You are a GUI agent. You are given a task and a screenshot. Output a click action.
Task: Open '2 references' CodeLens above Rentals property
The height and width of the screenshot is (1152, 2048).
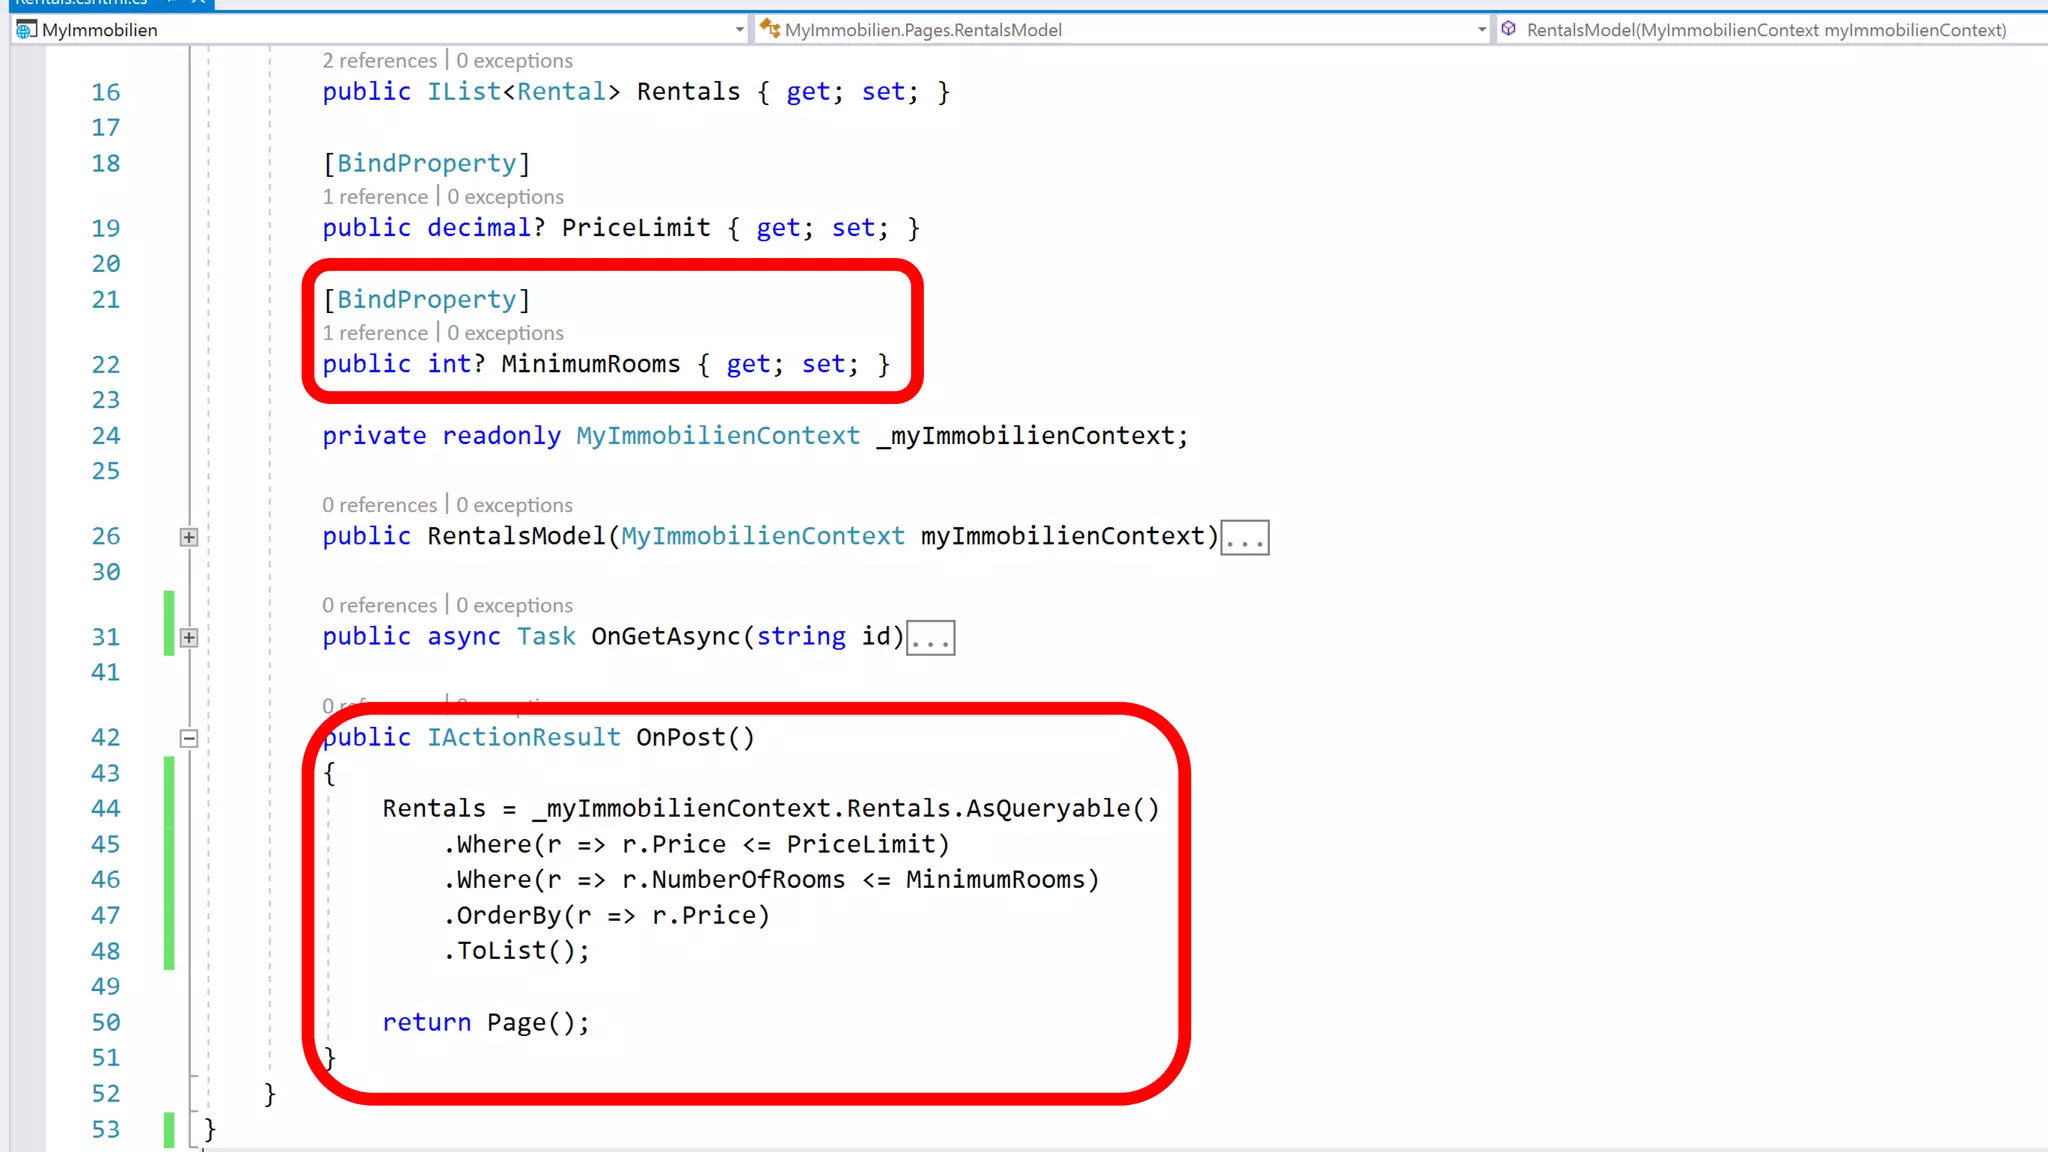pyautogui.click(x=379, y=61)
